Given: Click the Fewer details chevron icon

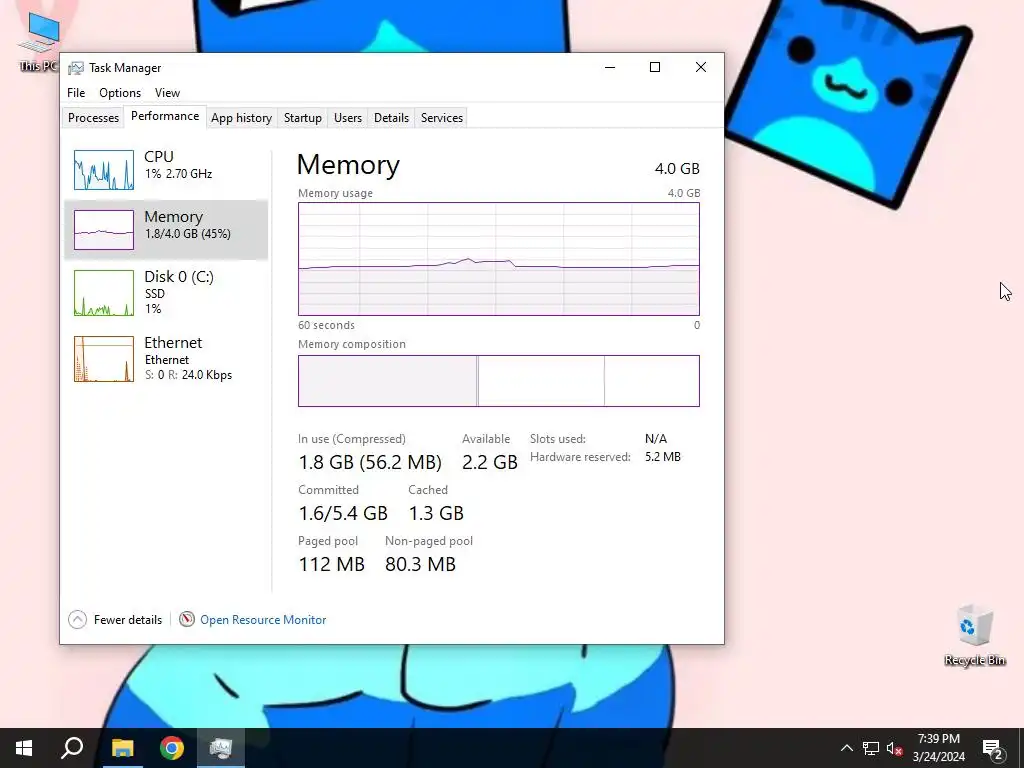Looking at the screenshot, I should 77,619.
